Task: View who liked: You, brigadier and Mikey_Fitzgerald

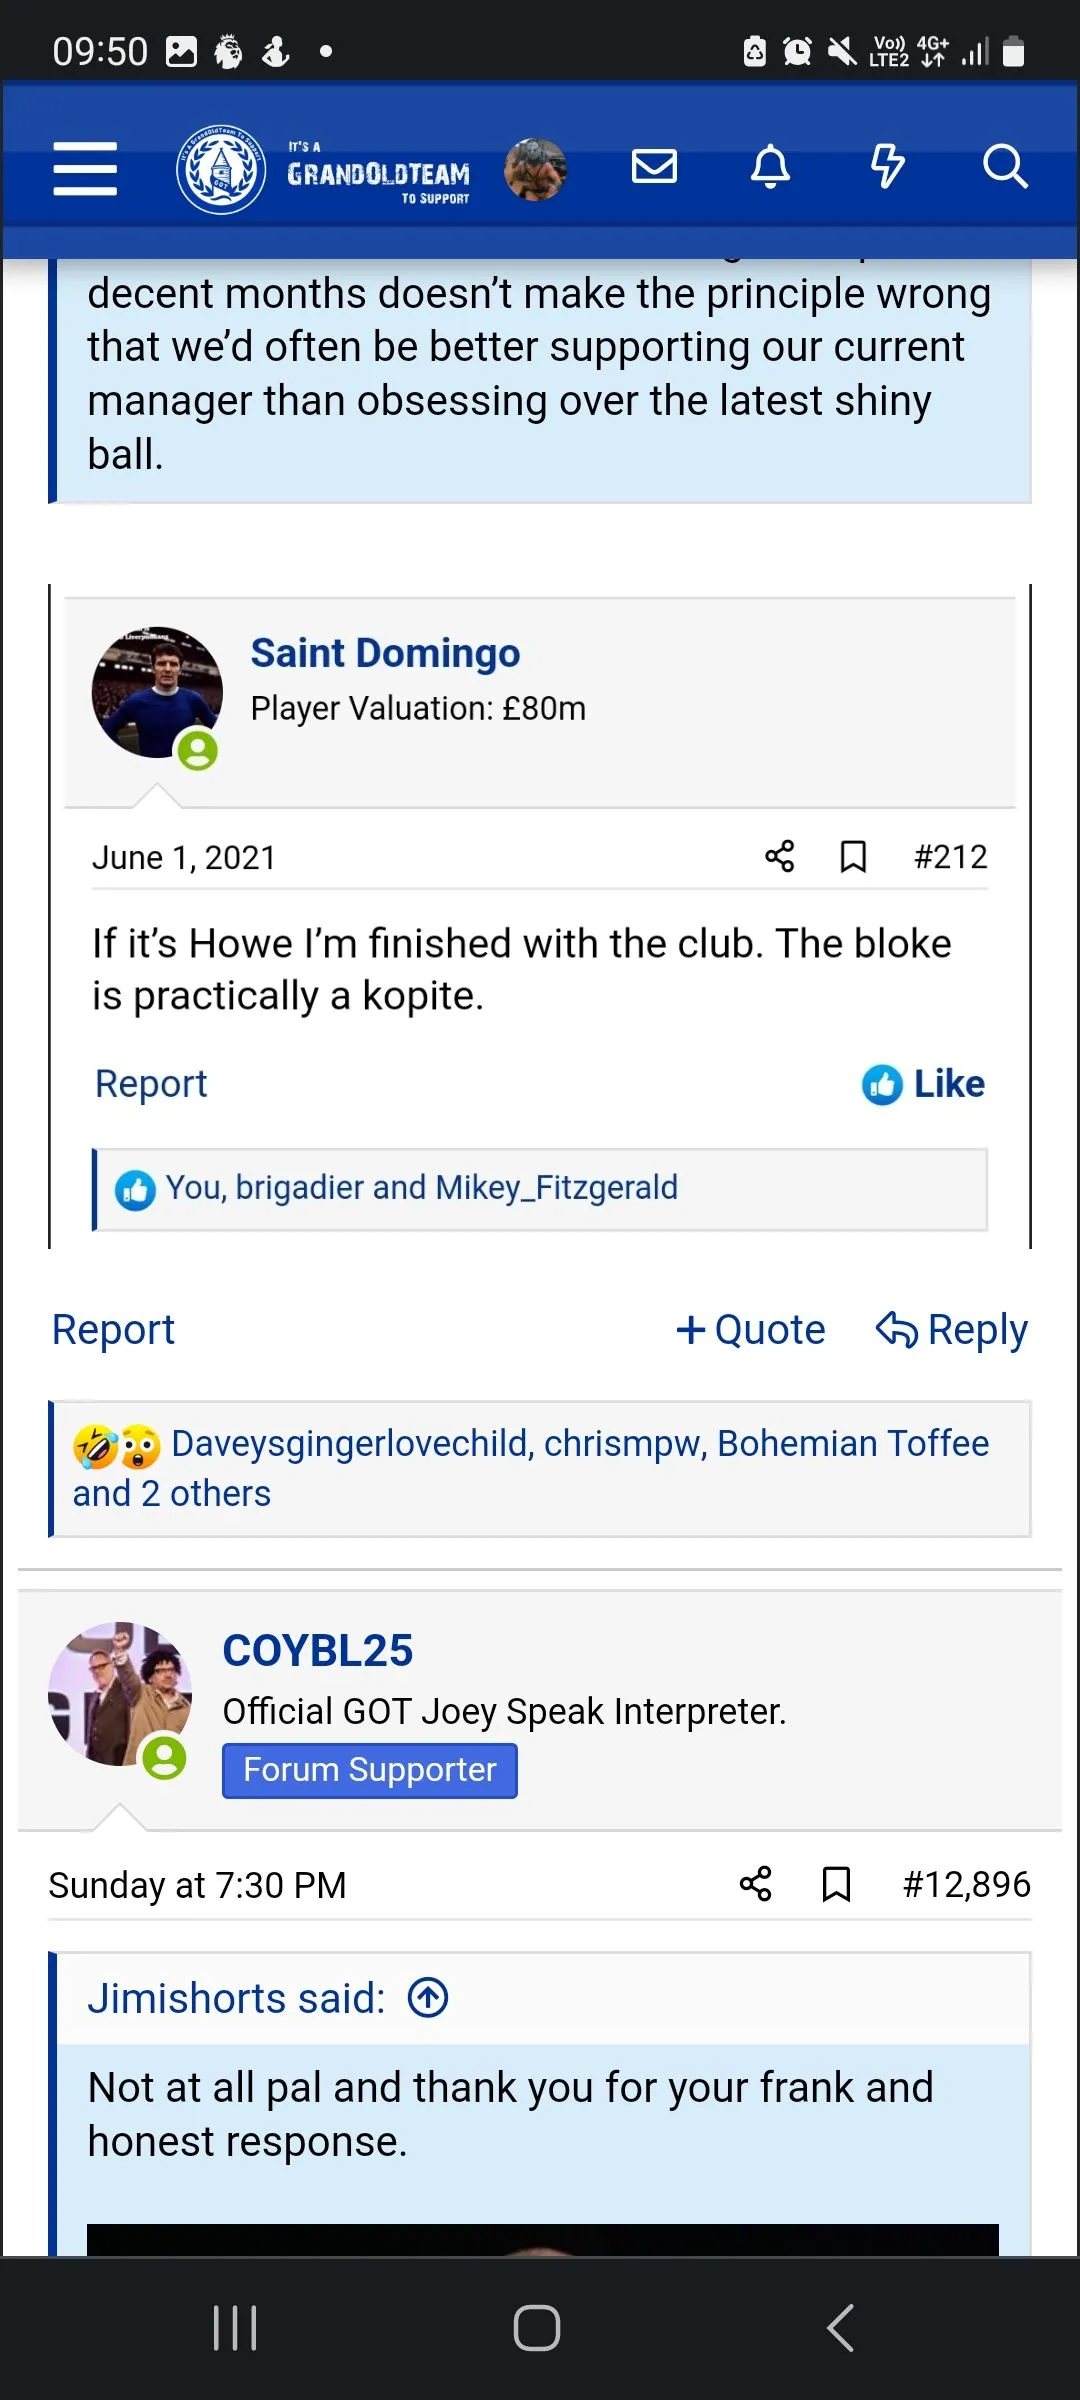Action: (421, 1188)
